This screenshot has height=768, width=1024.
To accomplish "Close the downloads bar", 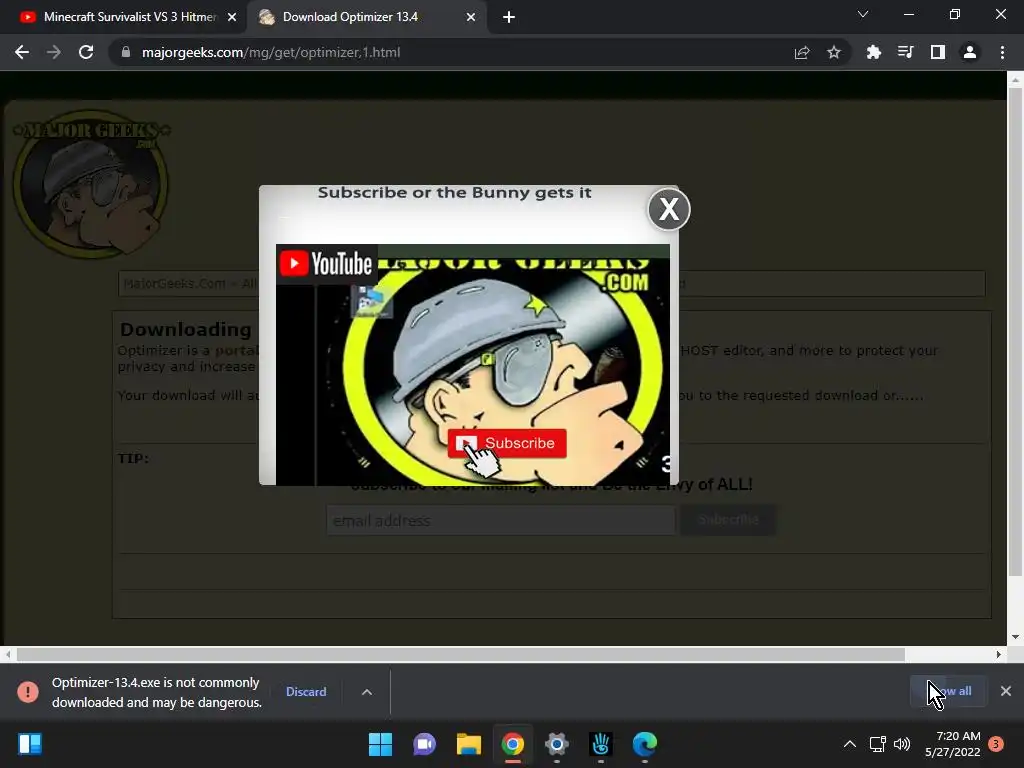I will 1006,691.
